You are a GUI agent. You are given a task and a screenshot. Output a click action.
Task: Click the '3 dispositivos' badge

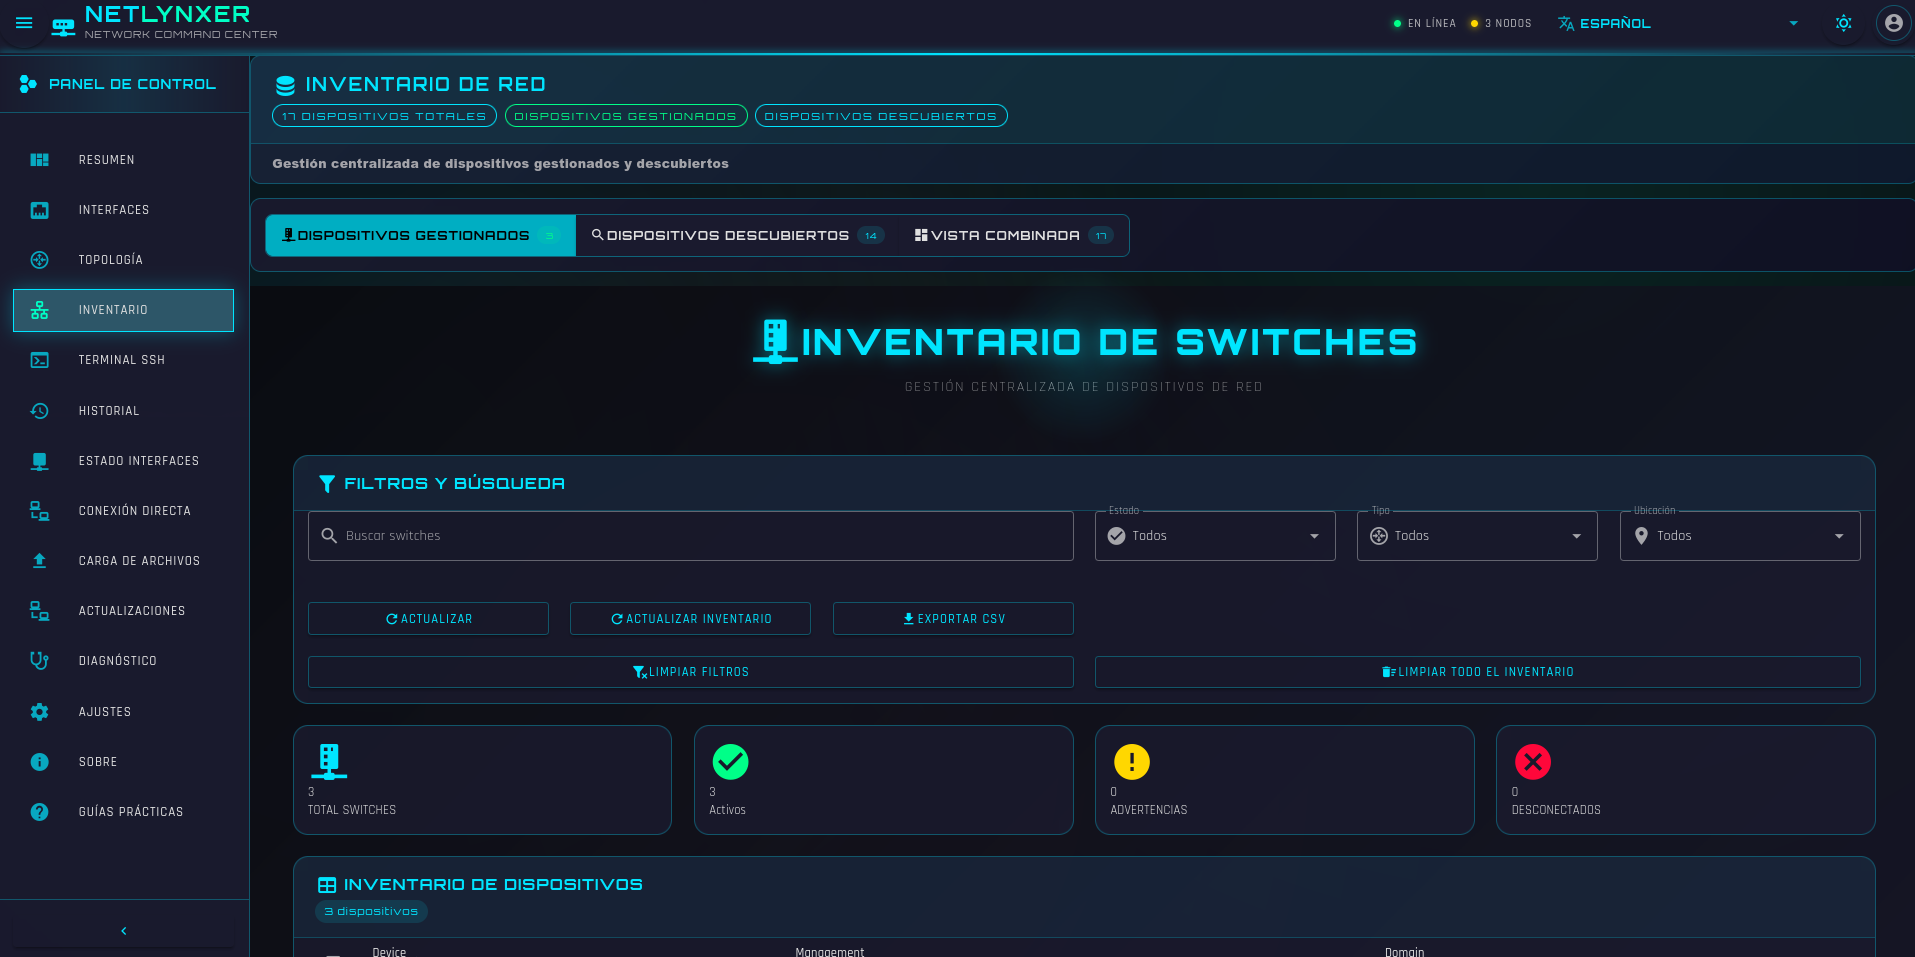[371, 911]
